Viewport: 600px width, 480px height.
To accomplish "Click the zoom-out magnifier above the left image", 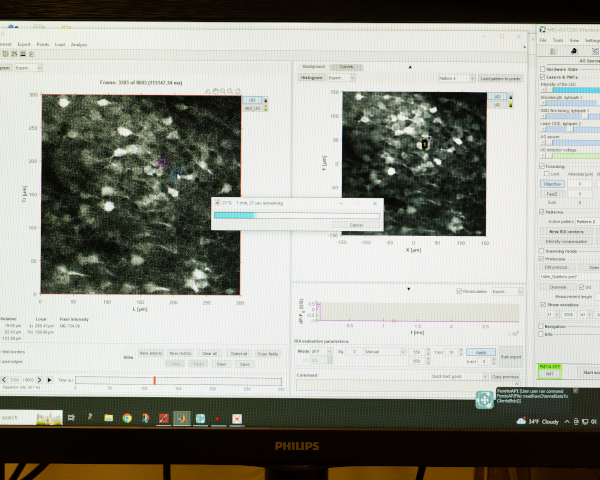I will click(x=230, y=91).
